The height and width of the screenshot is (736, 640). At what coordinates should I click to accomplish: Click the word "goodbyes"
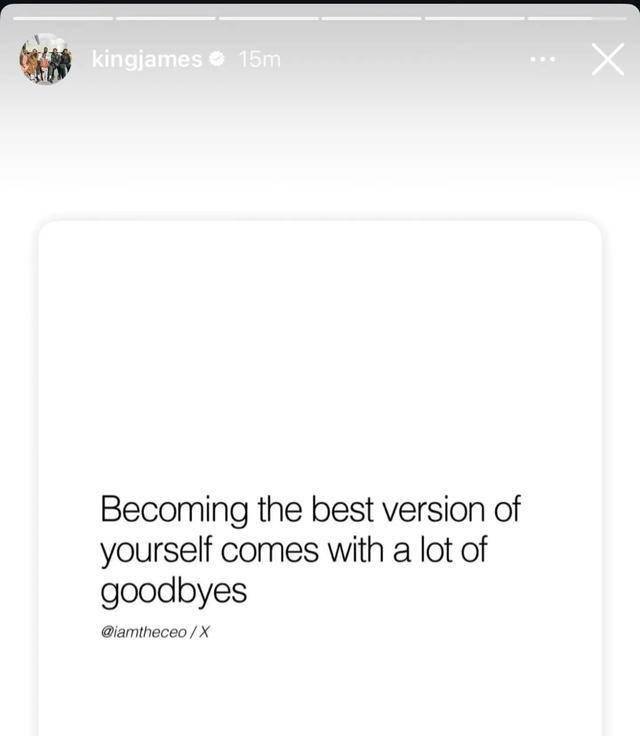click(173, 591)
